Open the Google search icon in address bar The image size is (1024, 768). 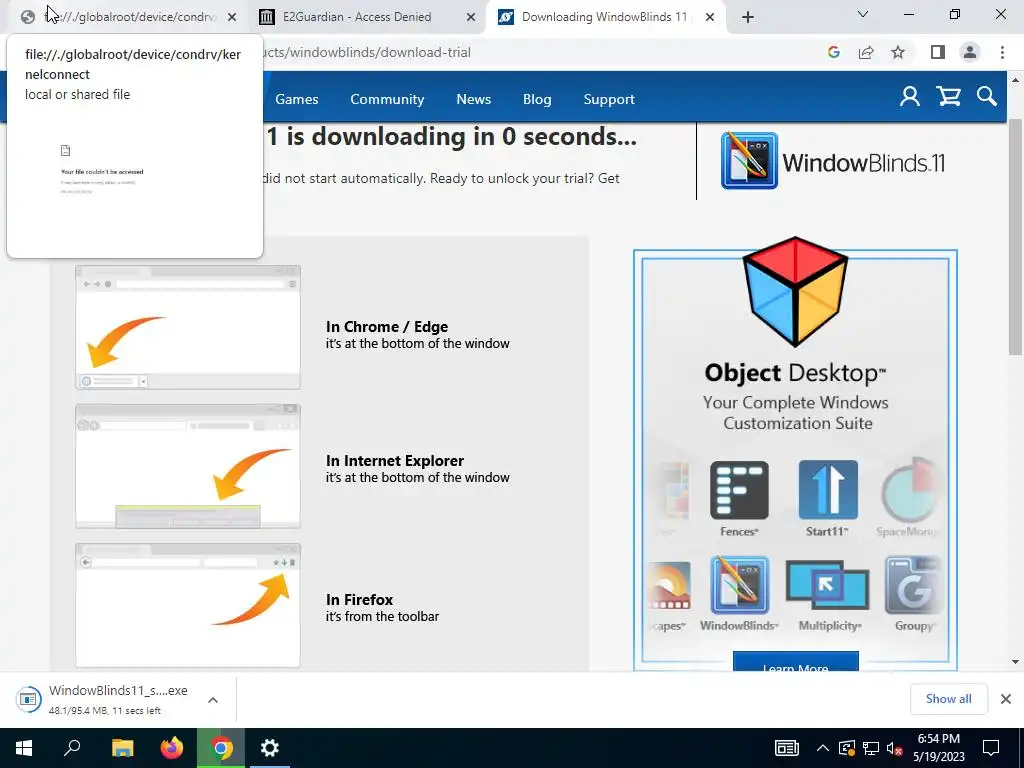point(833,52)
